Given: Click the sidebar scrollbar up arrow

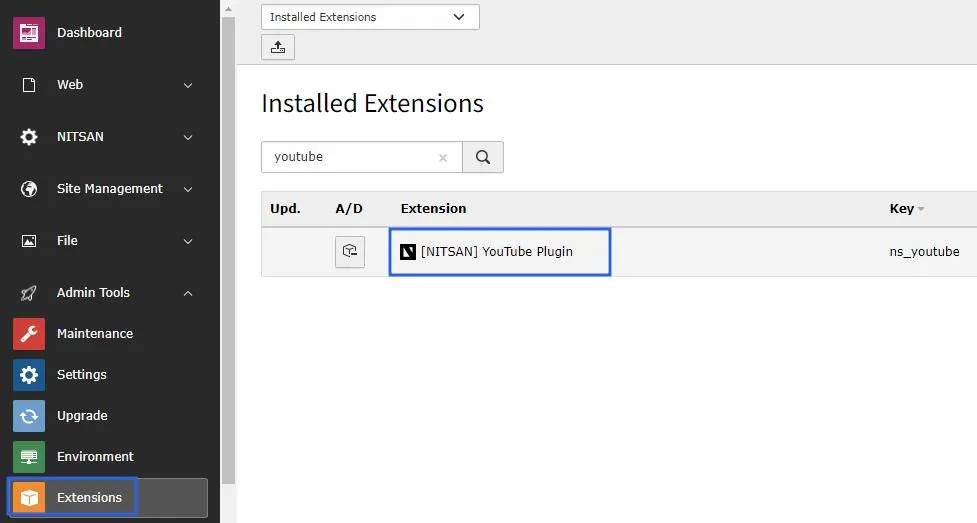Looking at the screenshot, I should pyautogui.click(x=228, y=9).
